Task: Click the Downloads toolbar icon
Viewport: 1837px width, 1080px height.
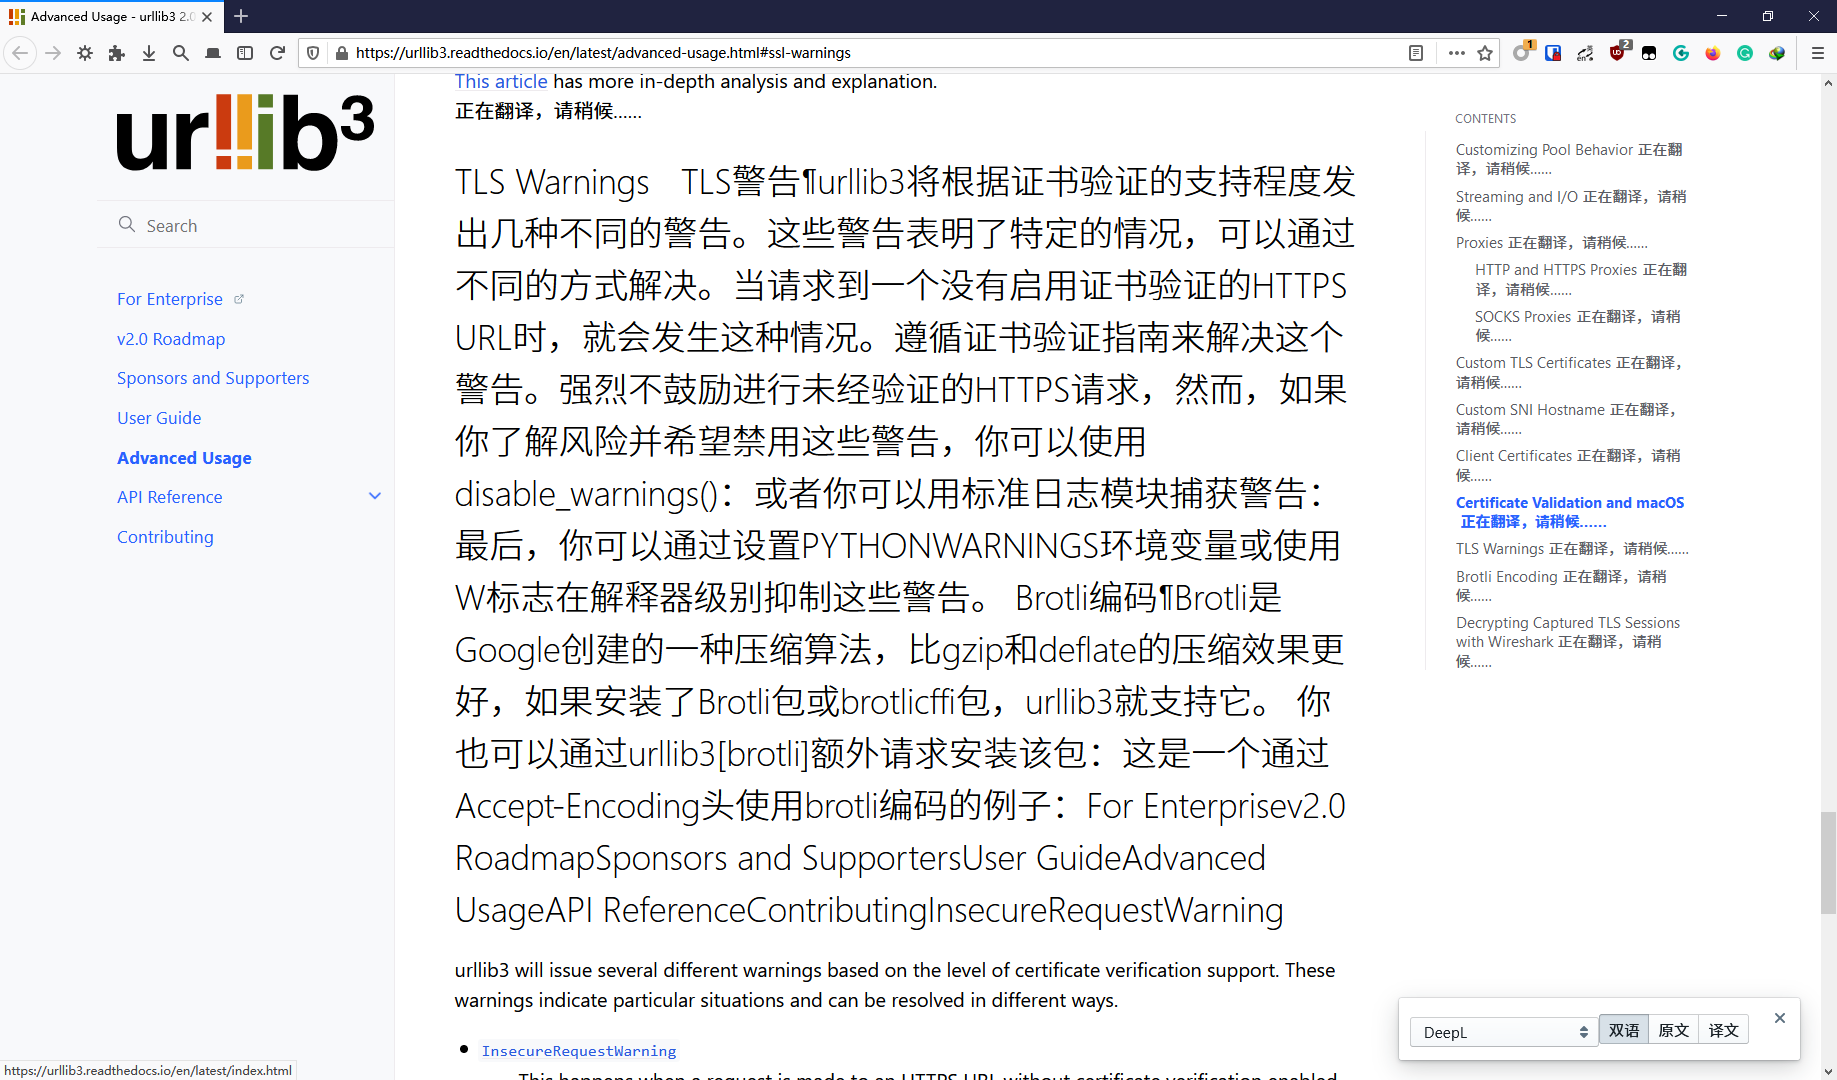Action: point(149,53)
